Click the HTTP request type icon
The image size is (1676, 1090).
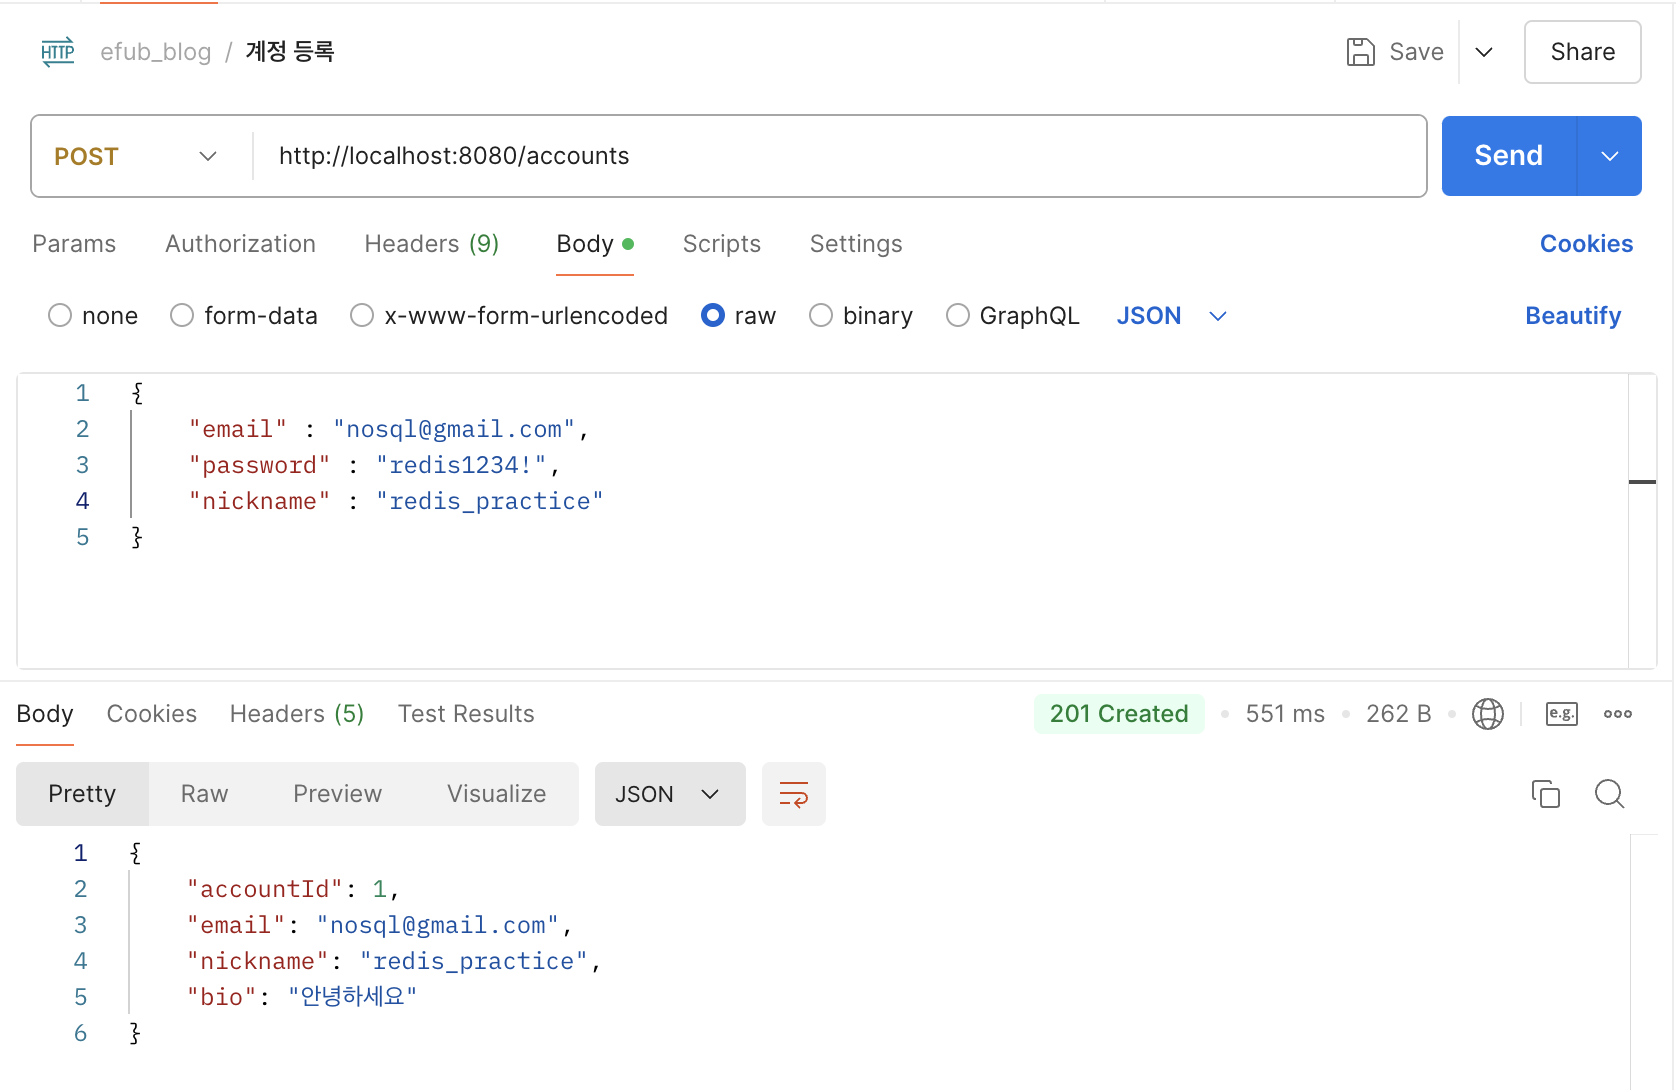(58, 52)
